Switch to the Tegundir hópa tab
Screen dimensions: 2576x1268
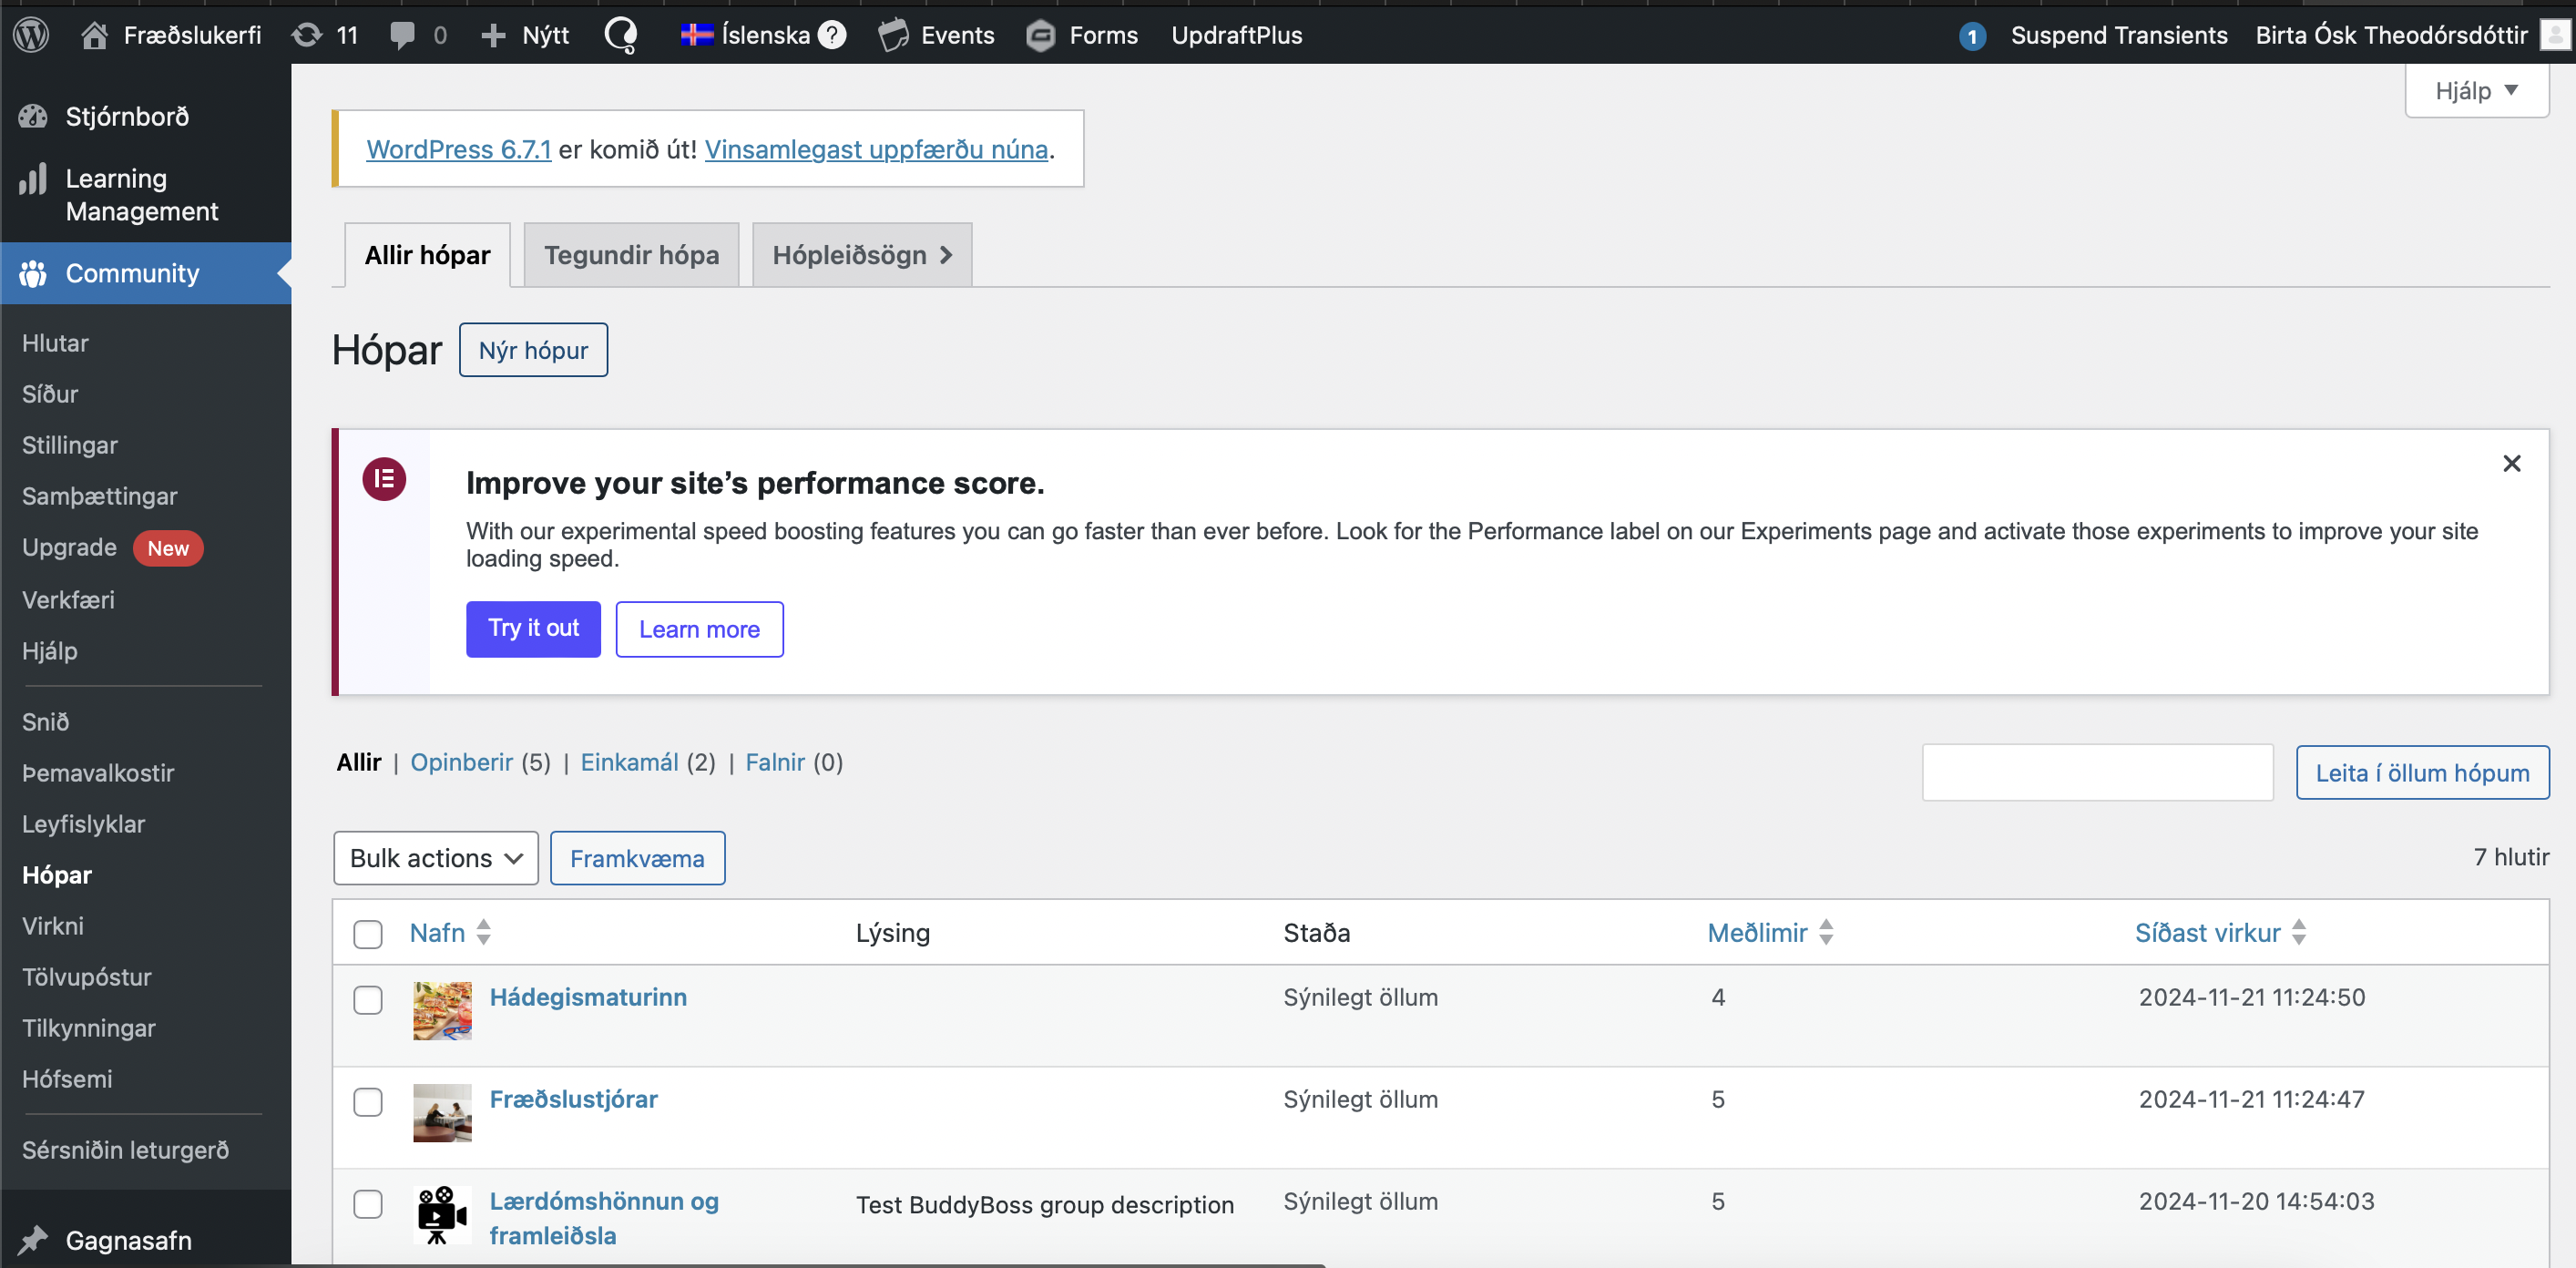pyautogui.click(x=631, y=255)
